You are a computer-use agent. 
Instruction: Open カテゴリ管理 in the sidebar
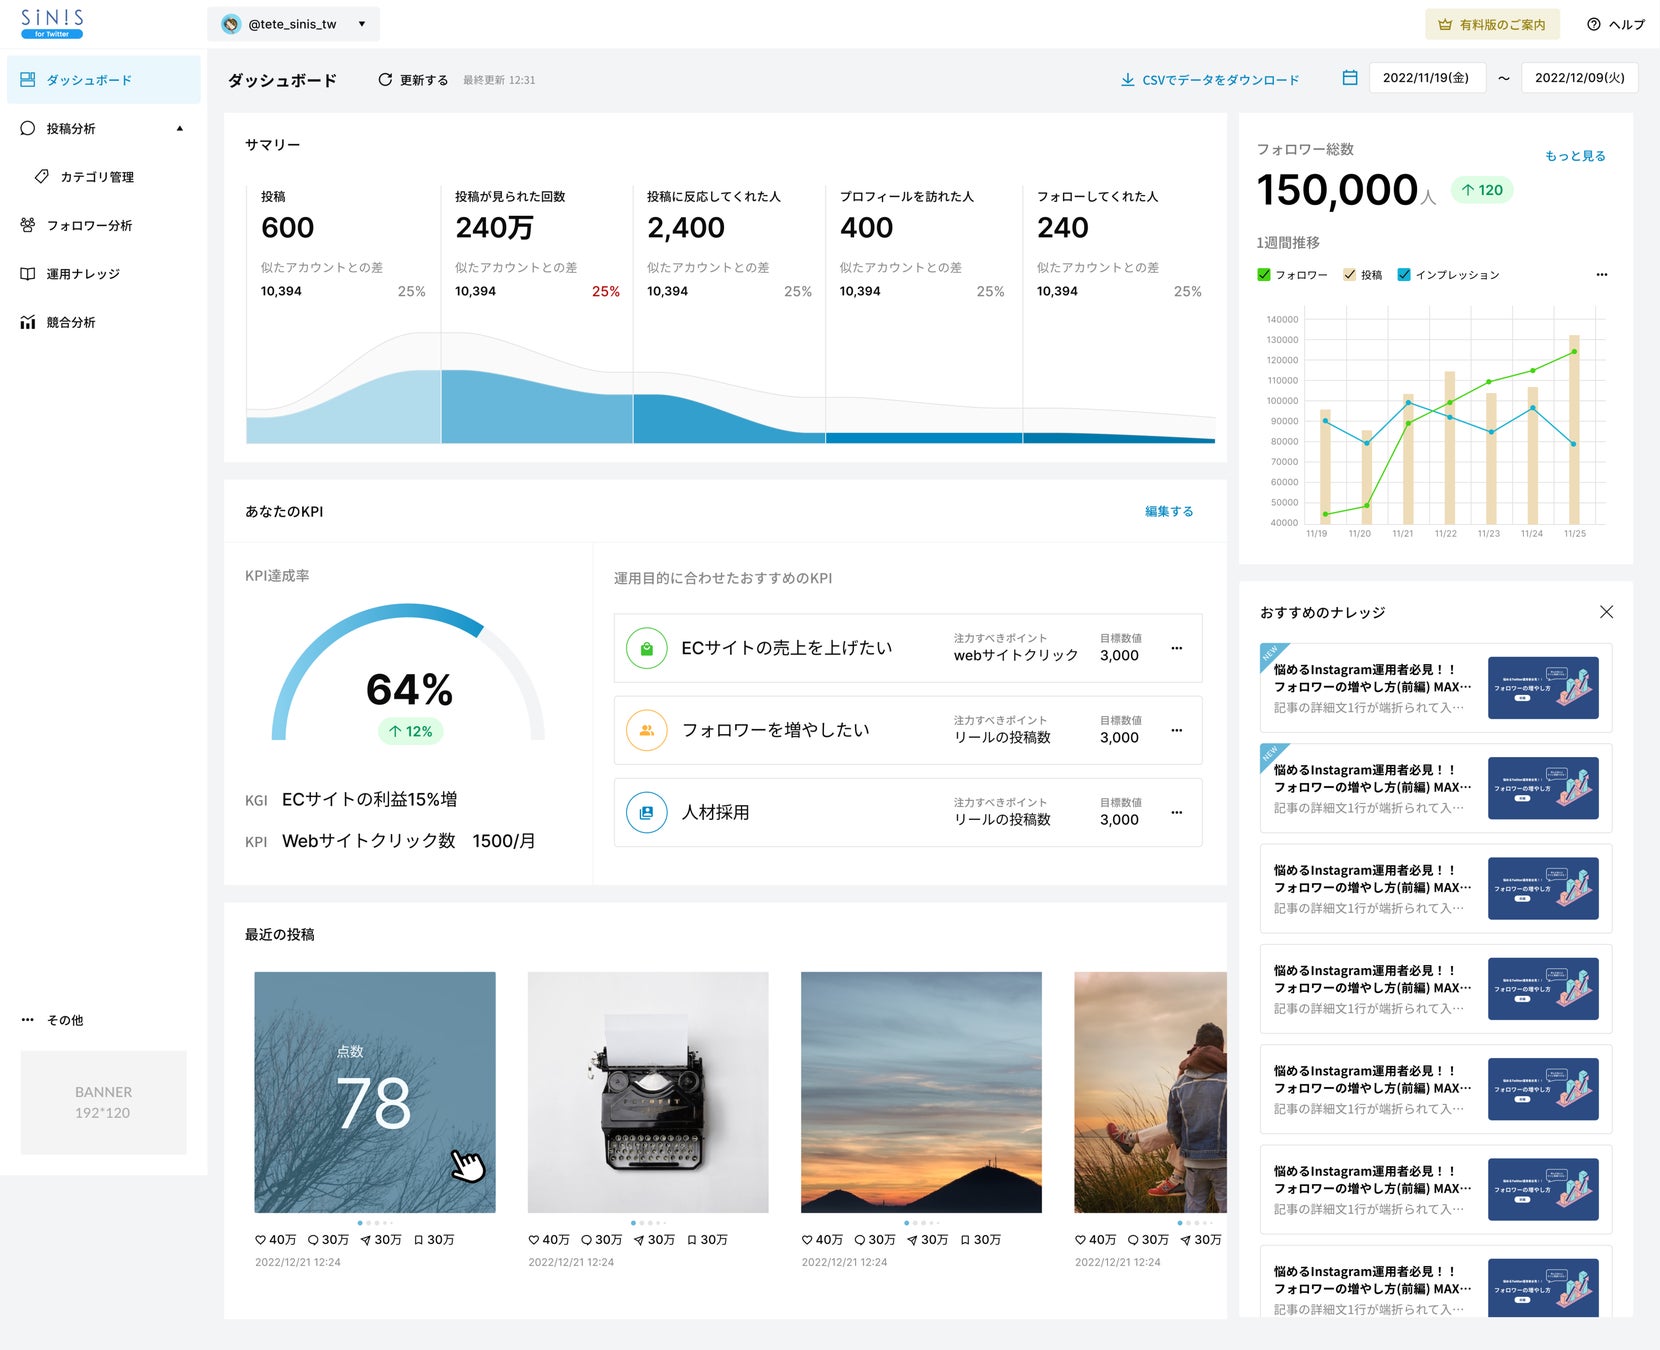click(86, 177)
